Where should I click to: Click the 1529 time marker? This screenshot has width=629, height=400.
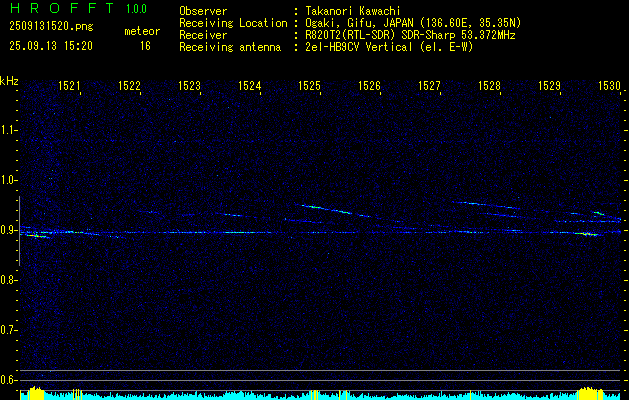point(550,85)
